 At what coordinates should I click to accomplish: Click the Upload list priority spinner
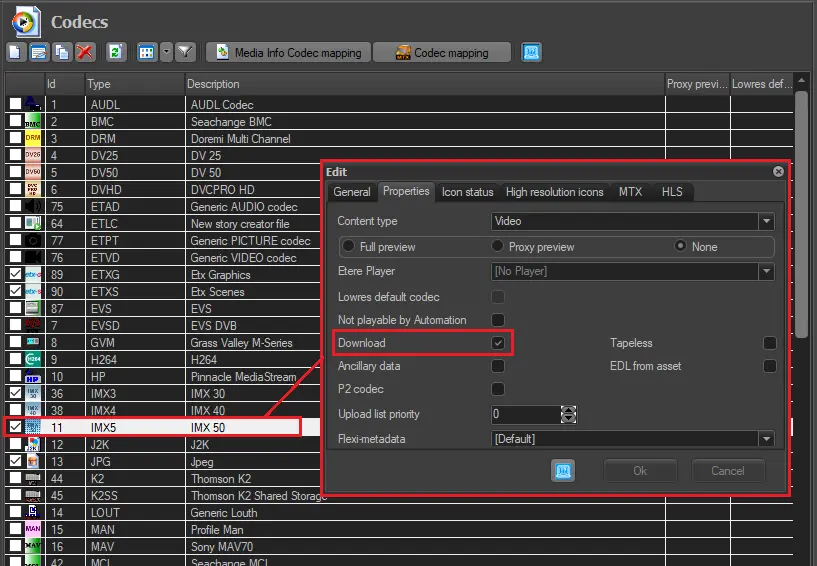pyautogui.click(x=569, y=414)
